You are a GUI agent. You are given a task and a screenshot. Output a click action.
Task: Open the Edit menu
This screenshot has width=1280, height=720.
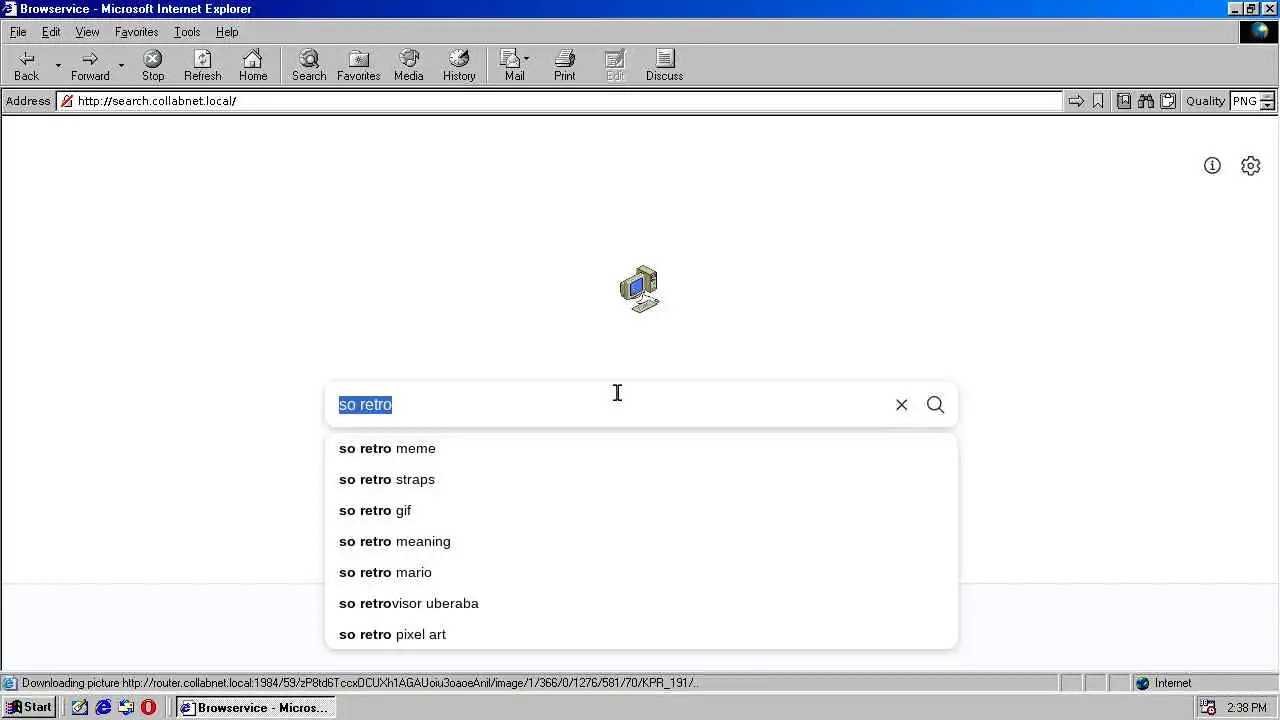point(51,32)
